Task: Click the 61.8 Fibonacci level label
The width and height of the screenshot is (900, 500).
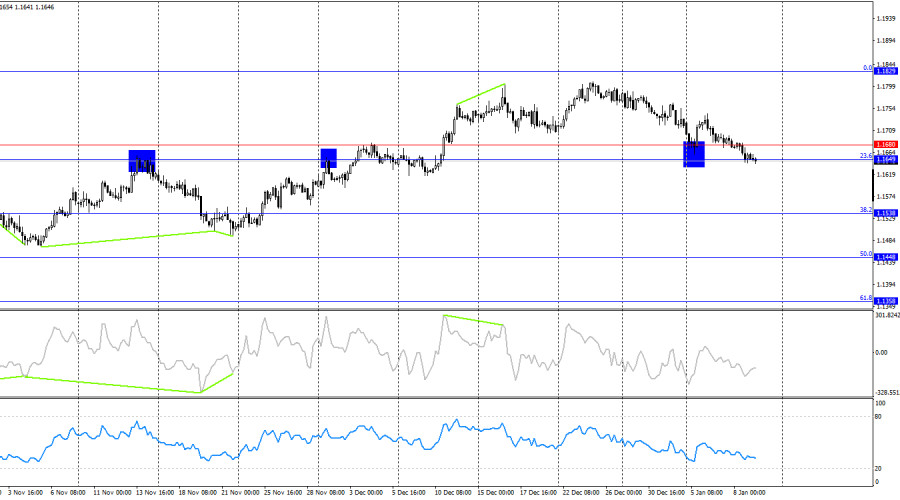Action: [866, 298]
